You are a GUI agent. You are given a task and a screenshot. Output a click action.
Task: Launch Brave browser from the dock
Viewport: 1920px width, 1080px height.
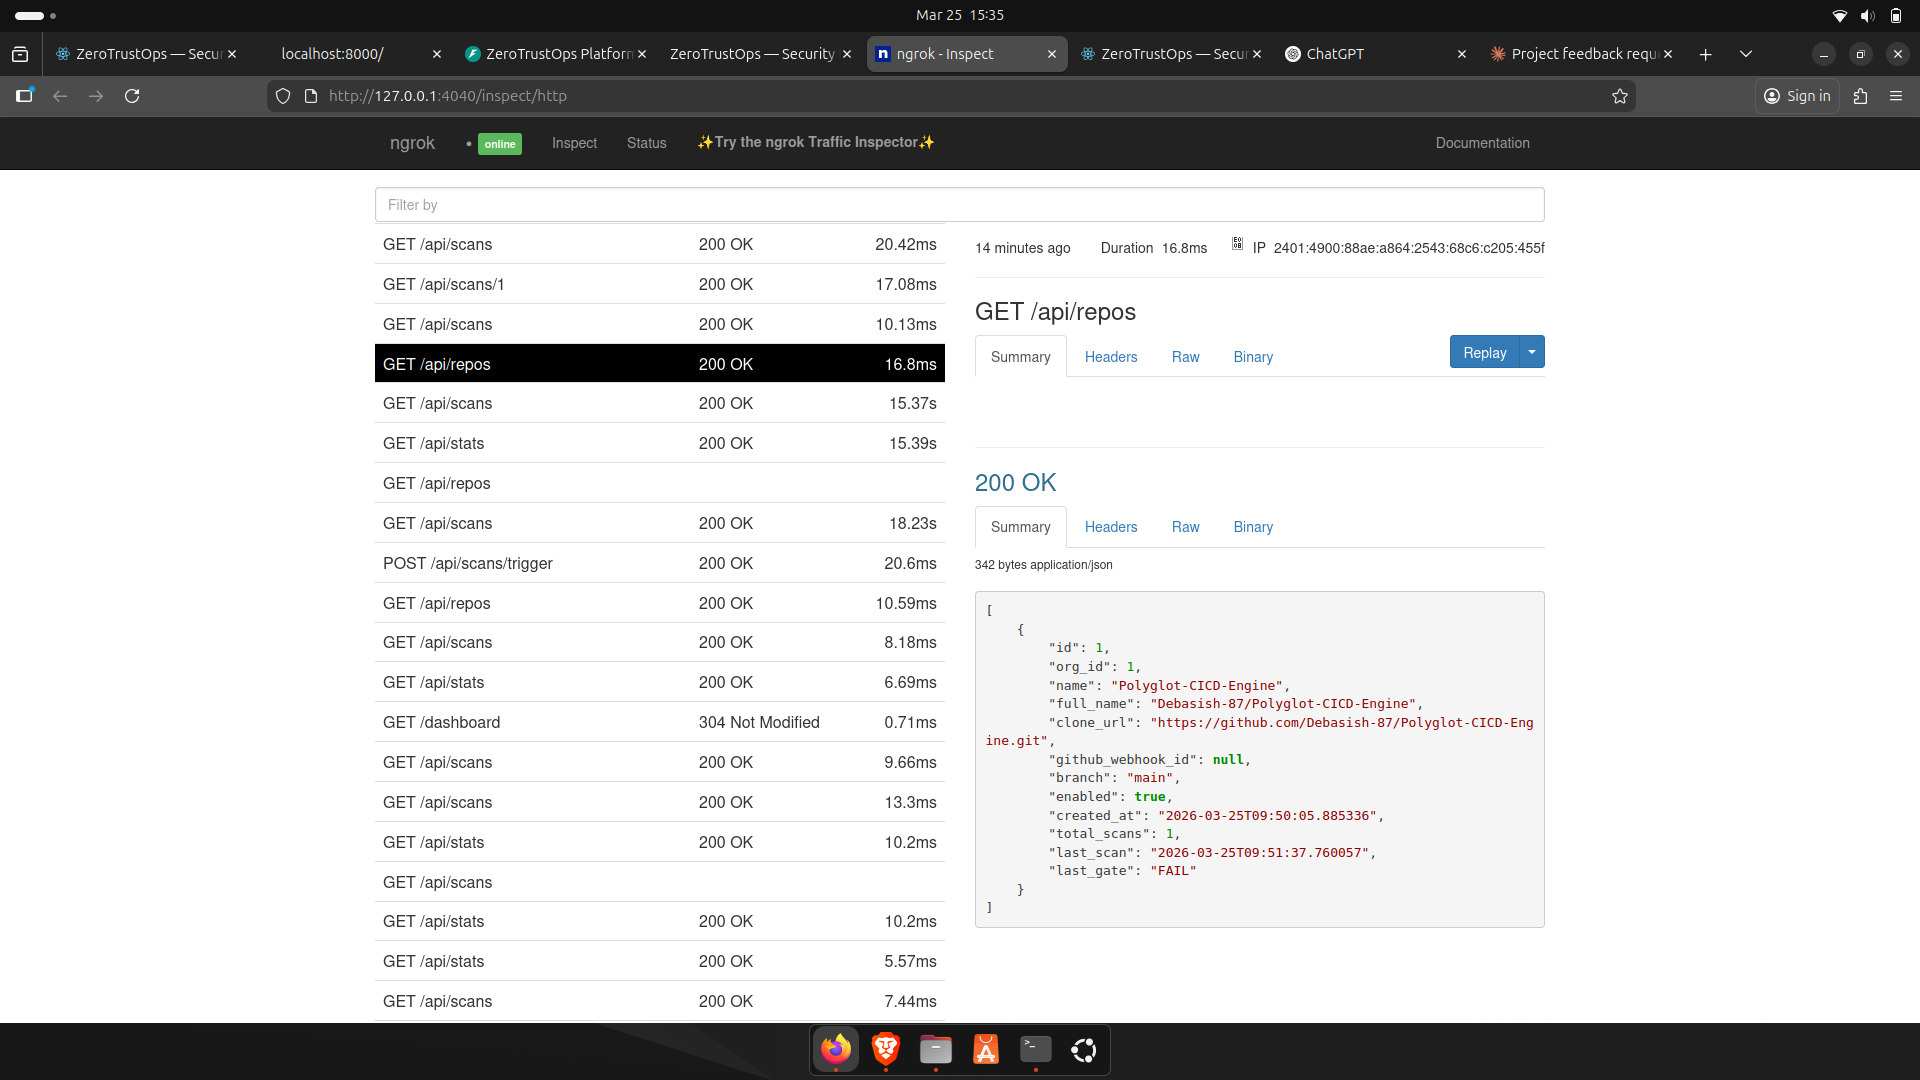pyautogui.click(x=885, y=1049)
